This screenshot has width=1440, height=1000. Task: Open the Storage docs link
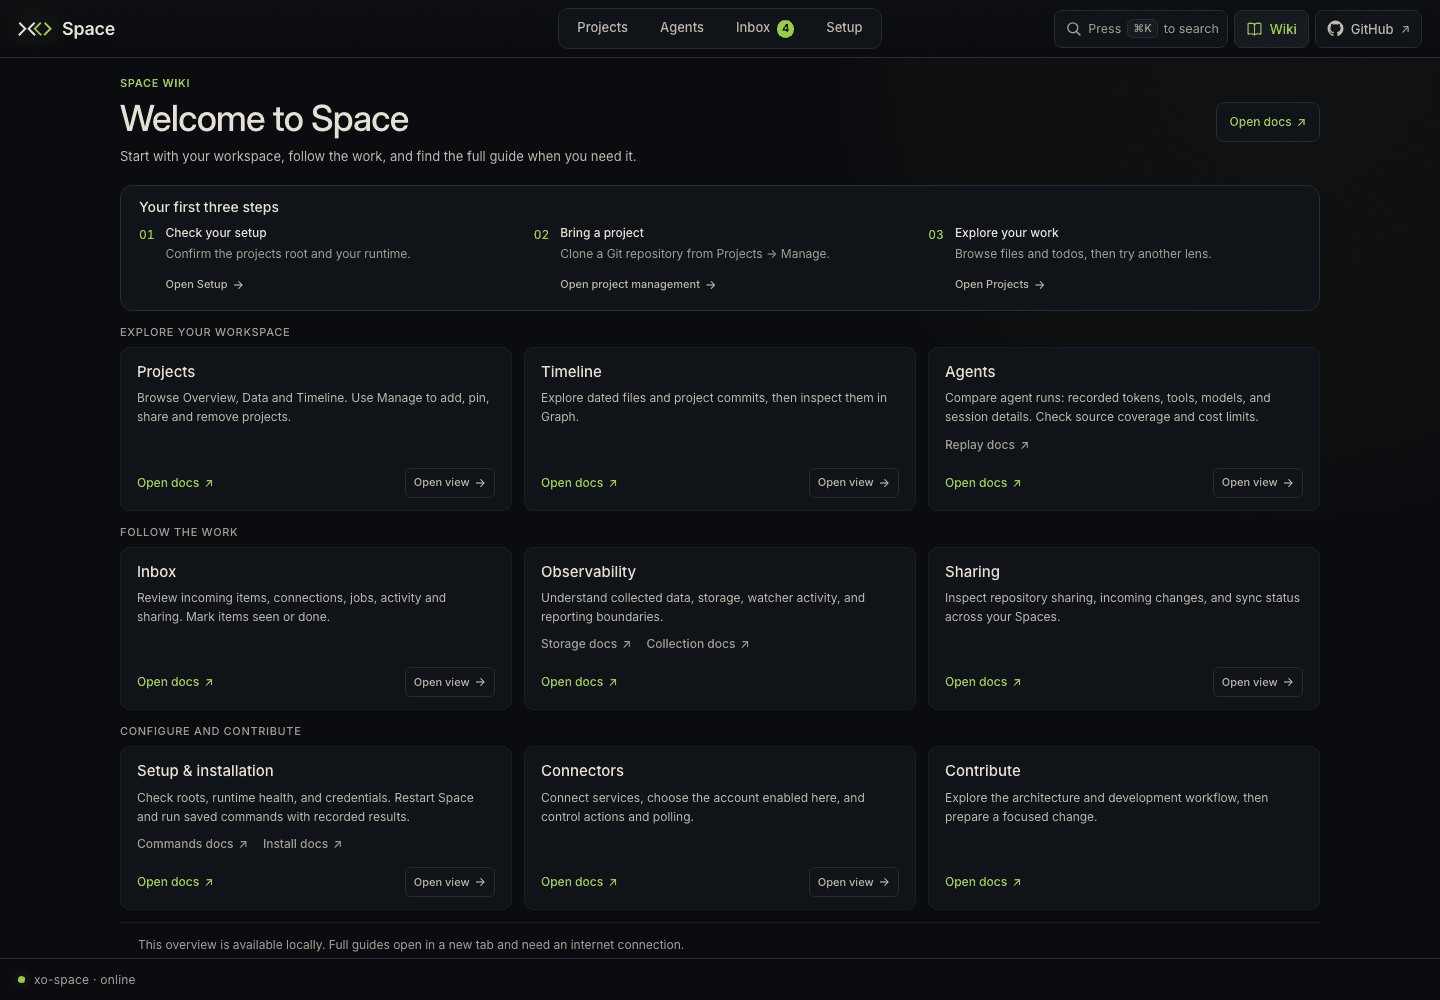coord(586,644)
